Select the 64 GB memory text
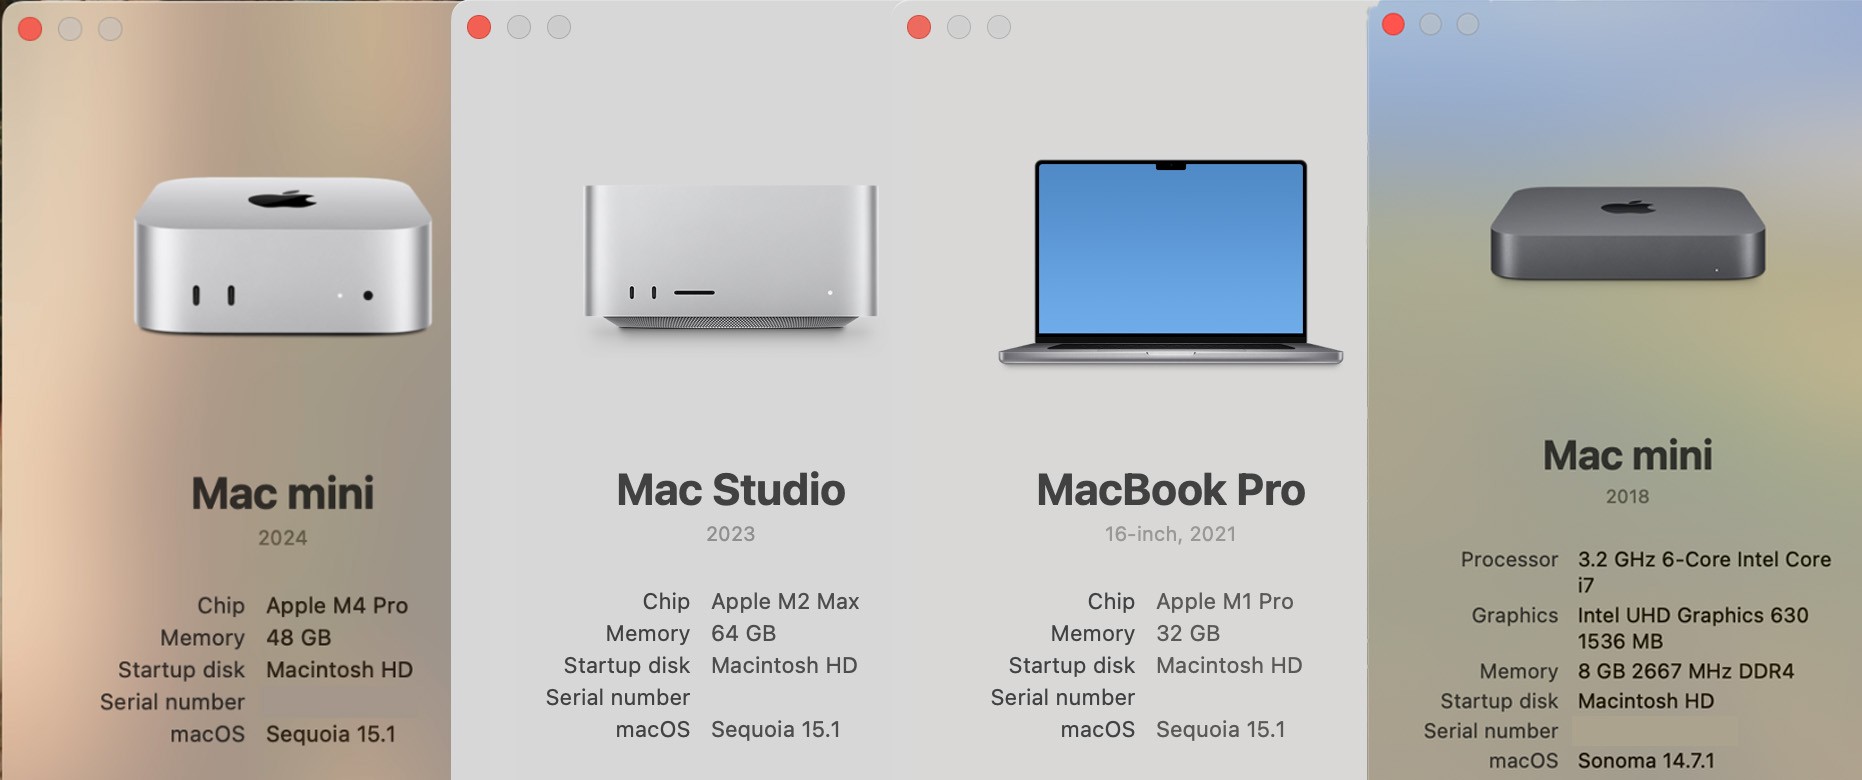The image size is (1862, 780). (743, 633)
